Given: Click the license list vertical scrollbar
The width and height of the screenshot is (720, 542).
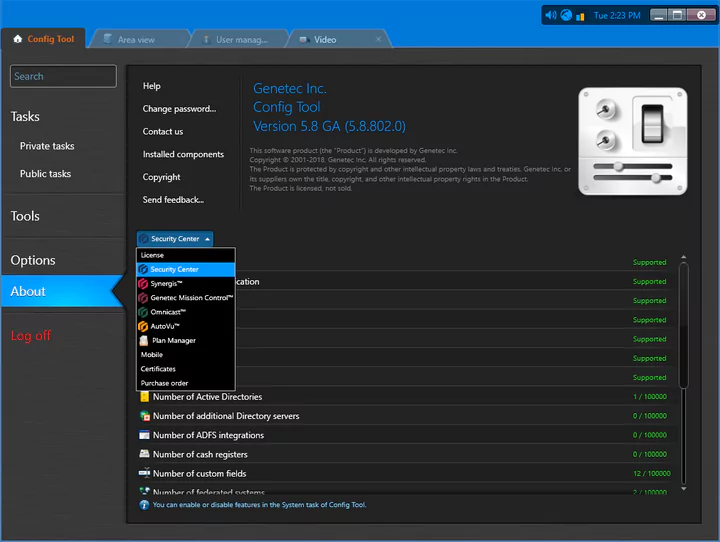Looking at the screenshot, I should coord(684,325).
